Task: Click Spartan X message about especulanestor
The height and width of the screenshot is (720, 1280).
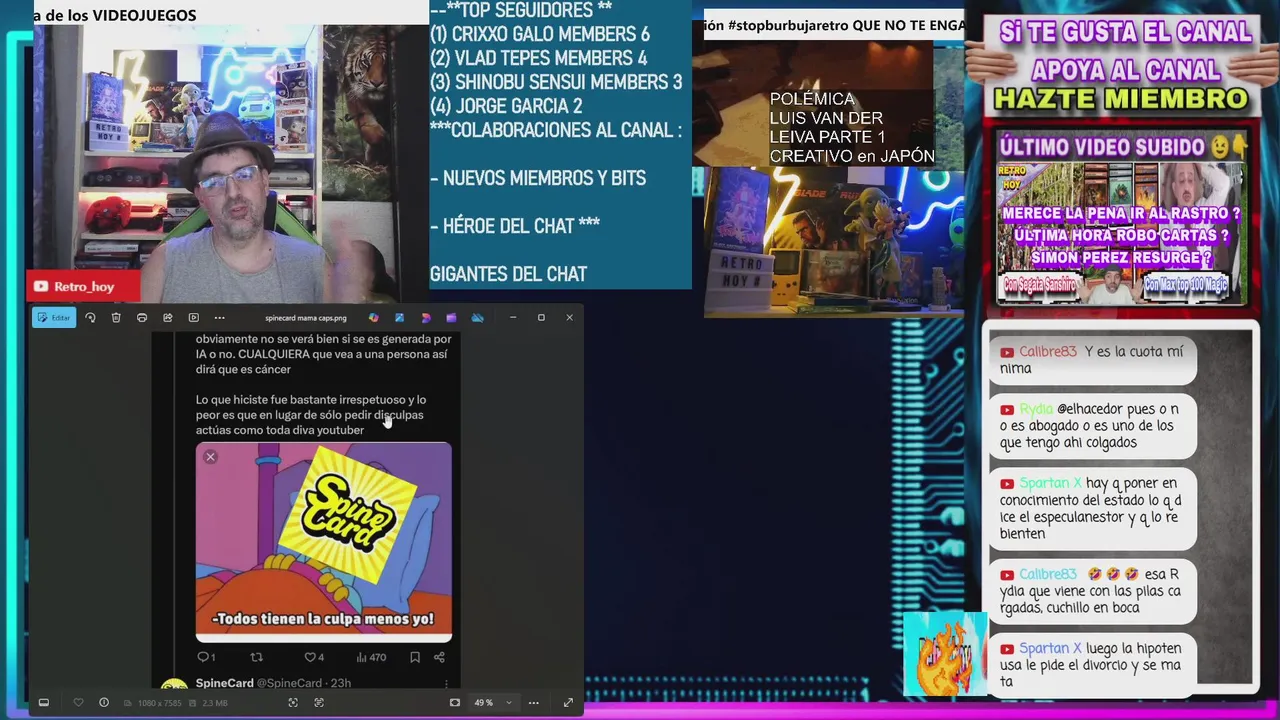Action: pos(1092,508)
